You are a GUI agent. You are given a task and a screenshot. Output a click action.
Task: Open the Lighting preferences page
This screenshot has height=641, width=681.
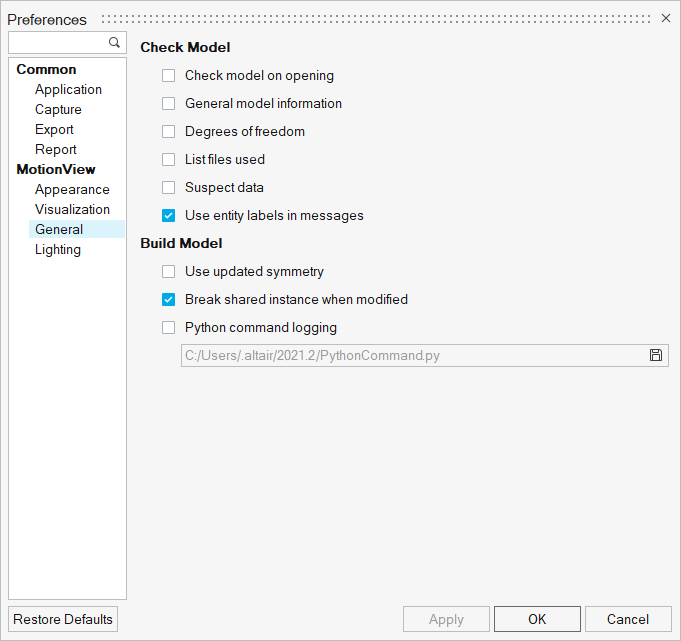pos(58,250)
